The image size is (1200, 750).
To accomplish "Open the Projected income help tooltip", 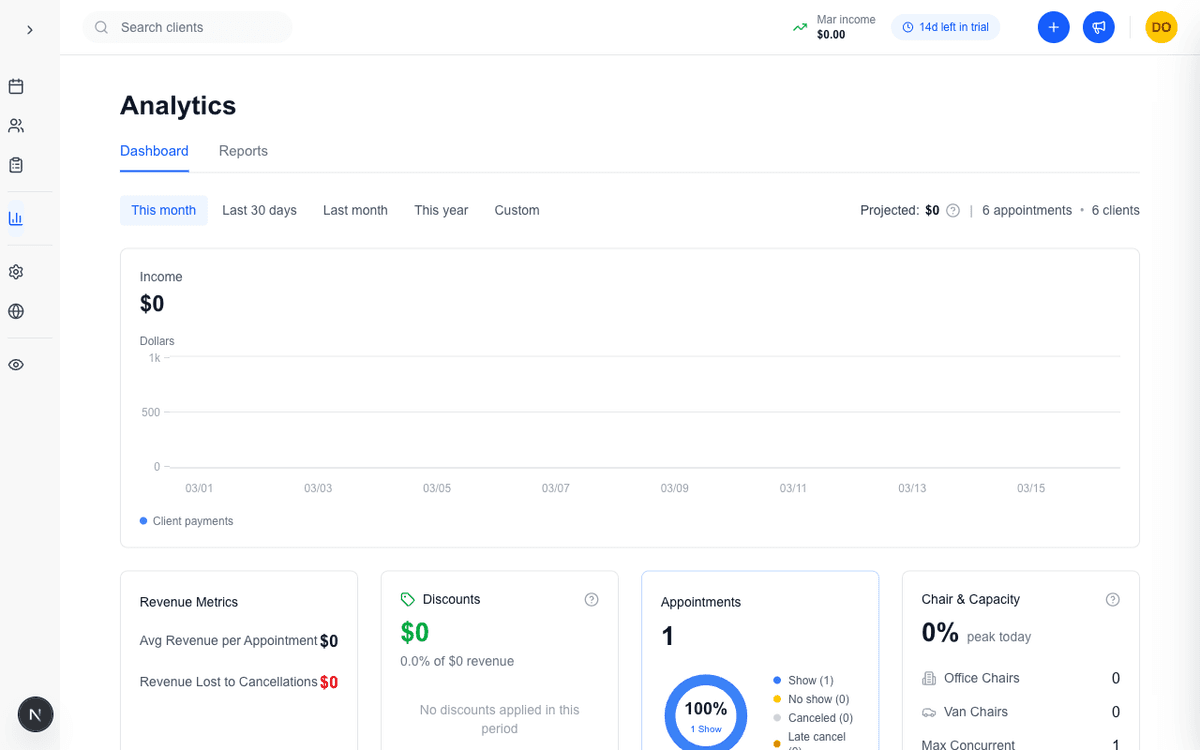I will [952, 210].
